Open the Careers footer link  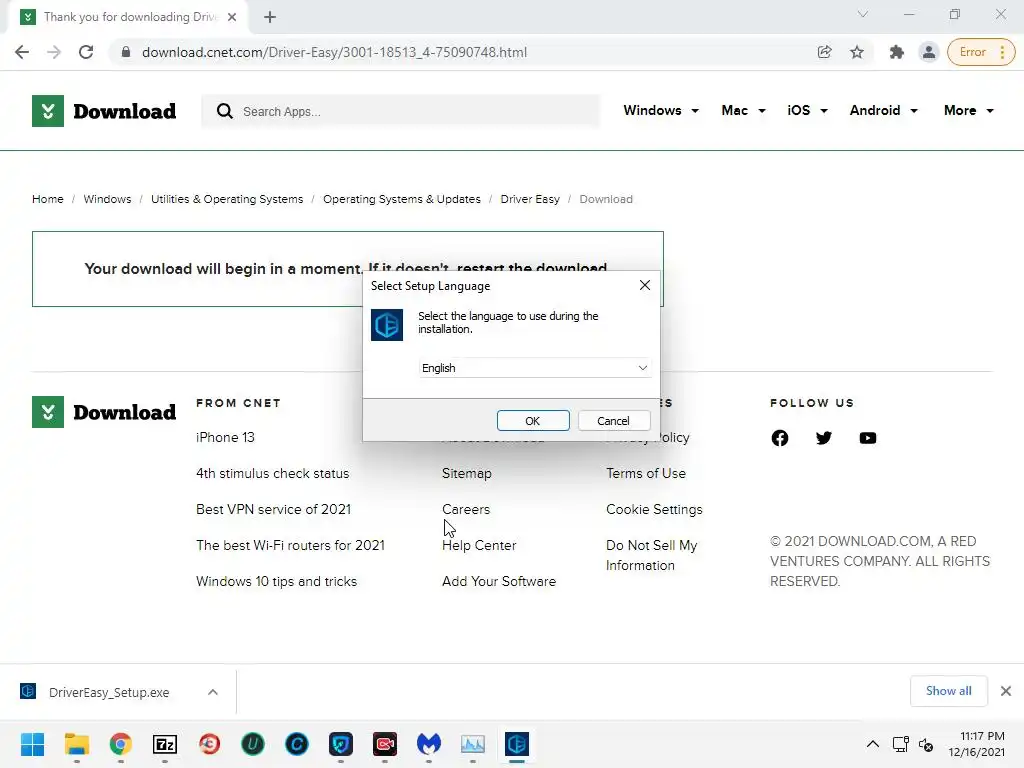(466, 509)
